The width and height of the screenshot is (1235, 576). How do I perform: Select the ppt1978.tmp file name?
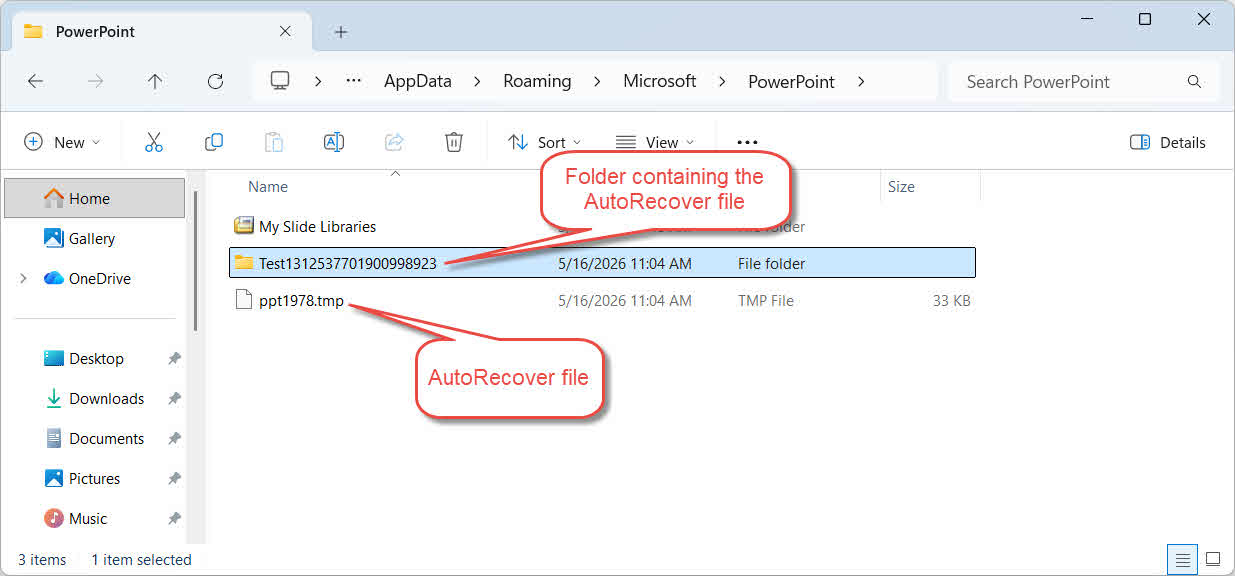tap(301, 300)
